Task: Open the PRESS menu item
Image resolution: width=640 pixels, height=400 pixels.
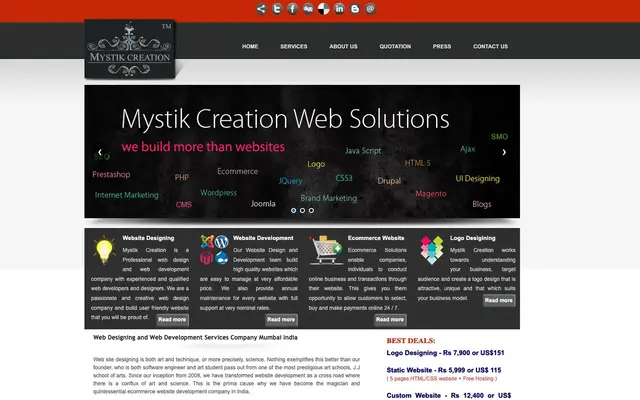Action: pyautogui.click(x=442, y=47)
